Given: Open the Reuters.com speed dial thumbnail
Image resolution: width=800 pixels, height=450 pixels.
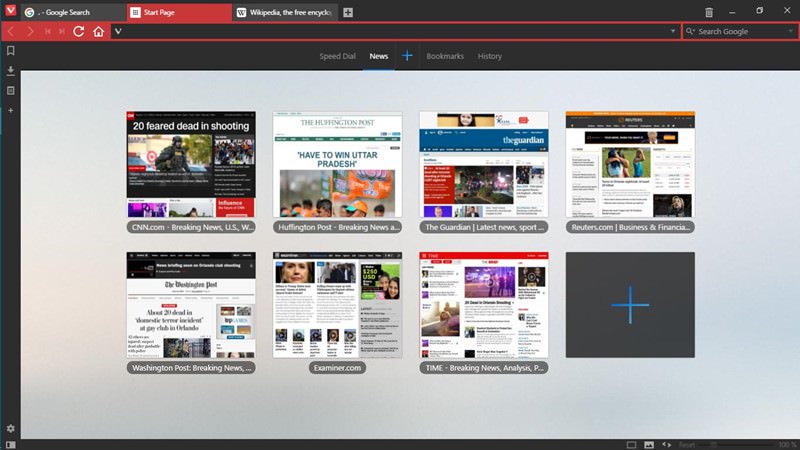Looking at the screenshot, I should point(630,164).
